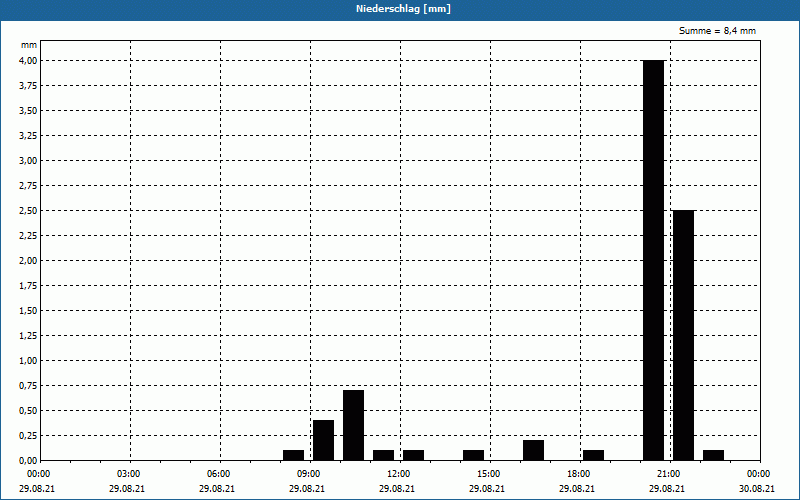This screenshot has height=500, width=800.
Task: Click the 3,75 y-axis value
Action: [28, 86]
